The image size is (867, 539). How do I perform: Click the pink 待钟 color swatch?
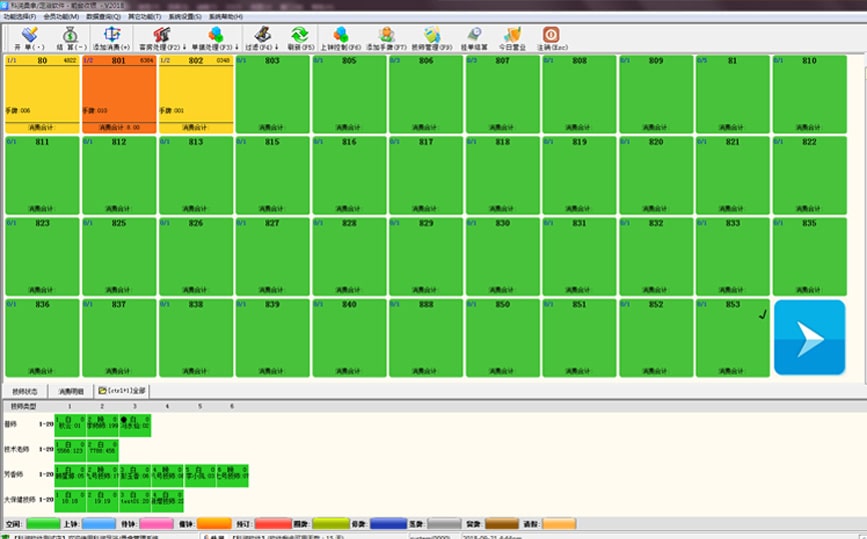pyautogui.click(x=156, y=524)
